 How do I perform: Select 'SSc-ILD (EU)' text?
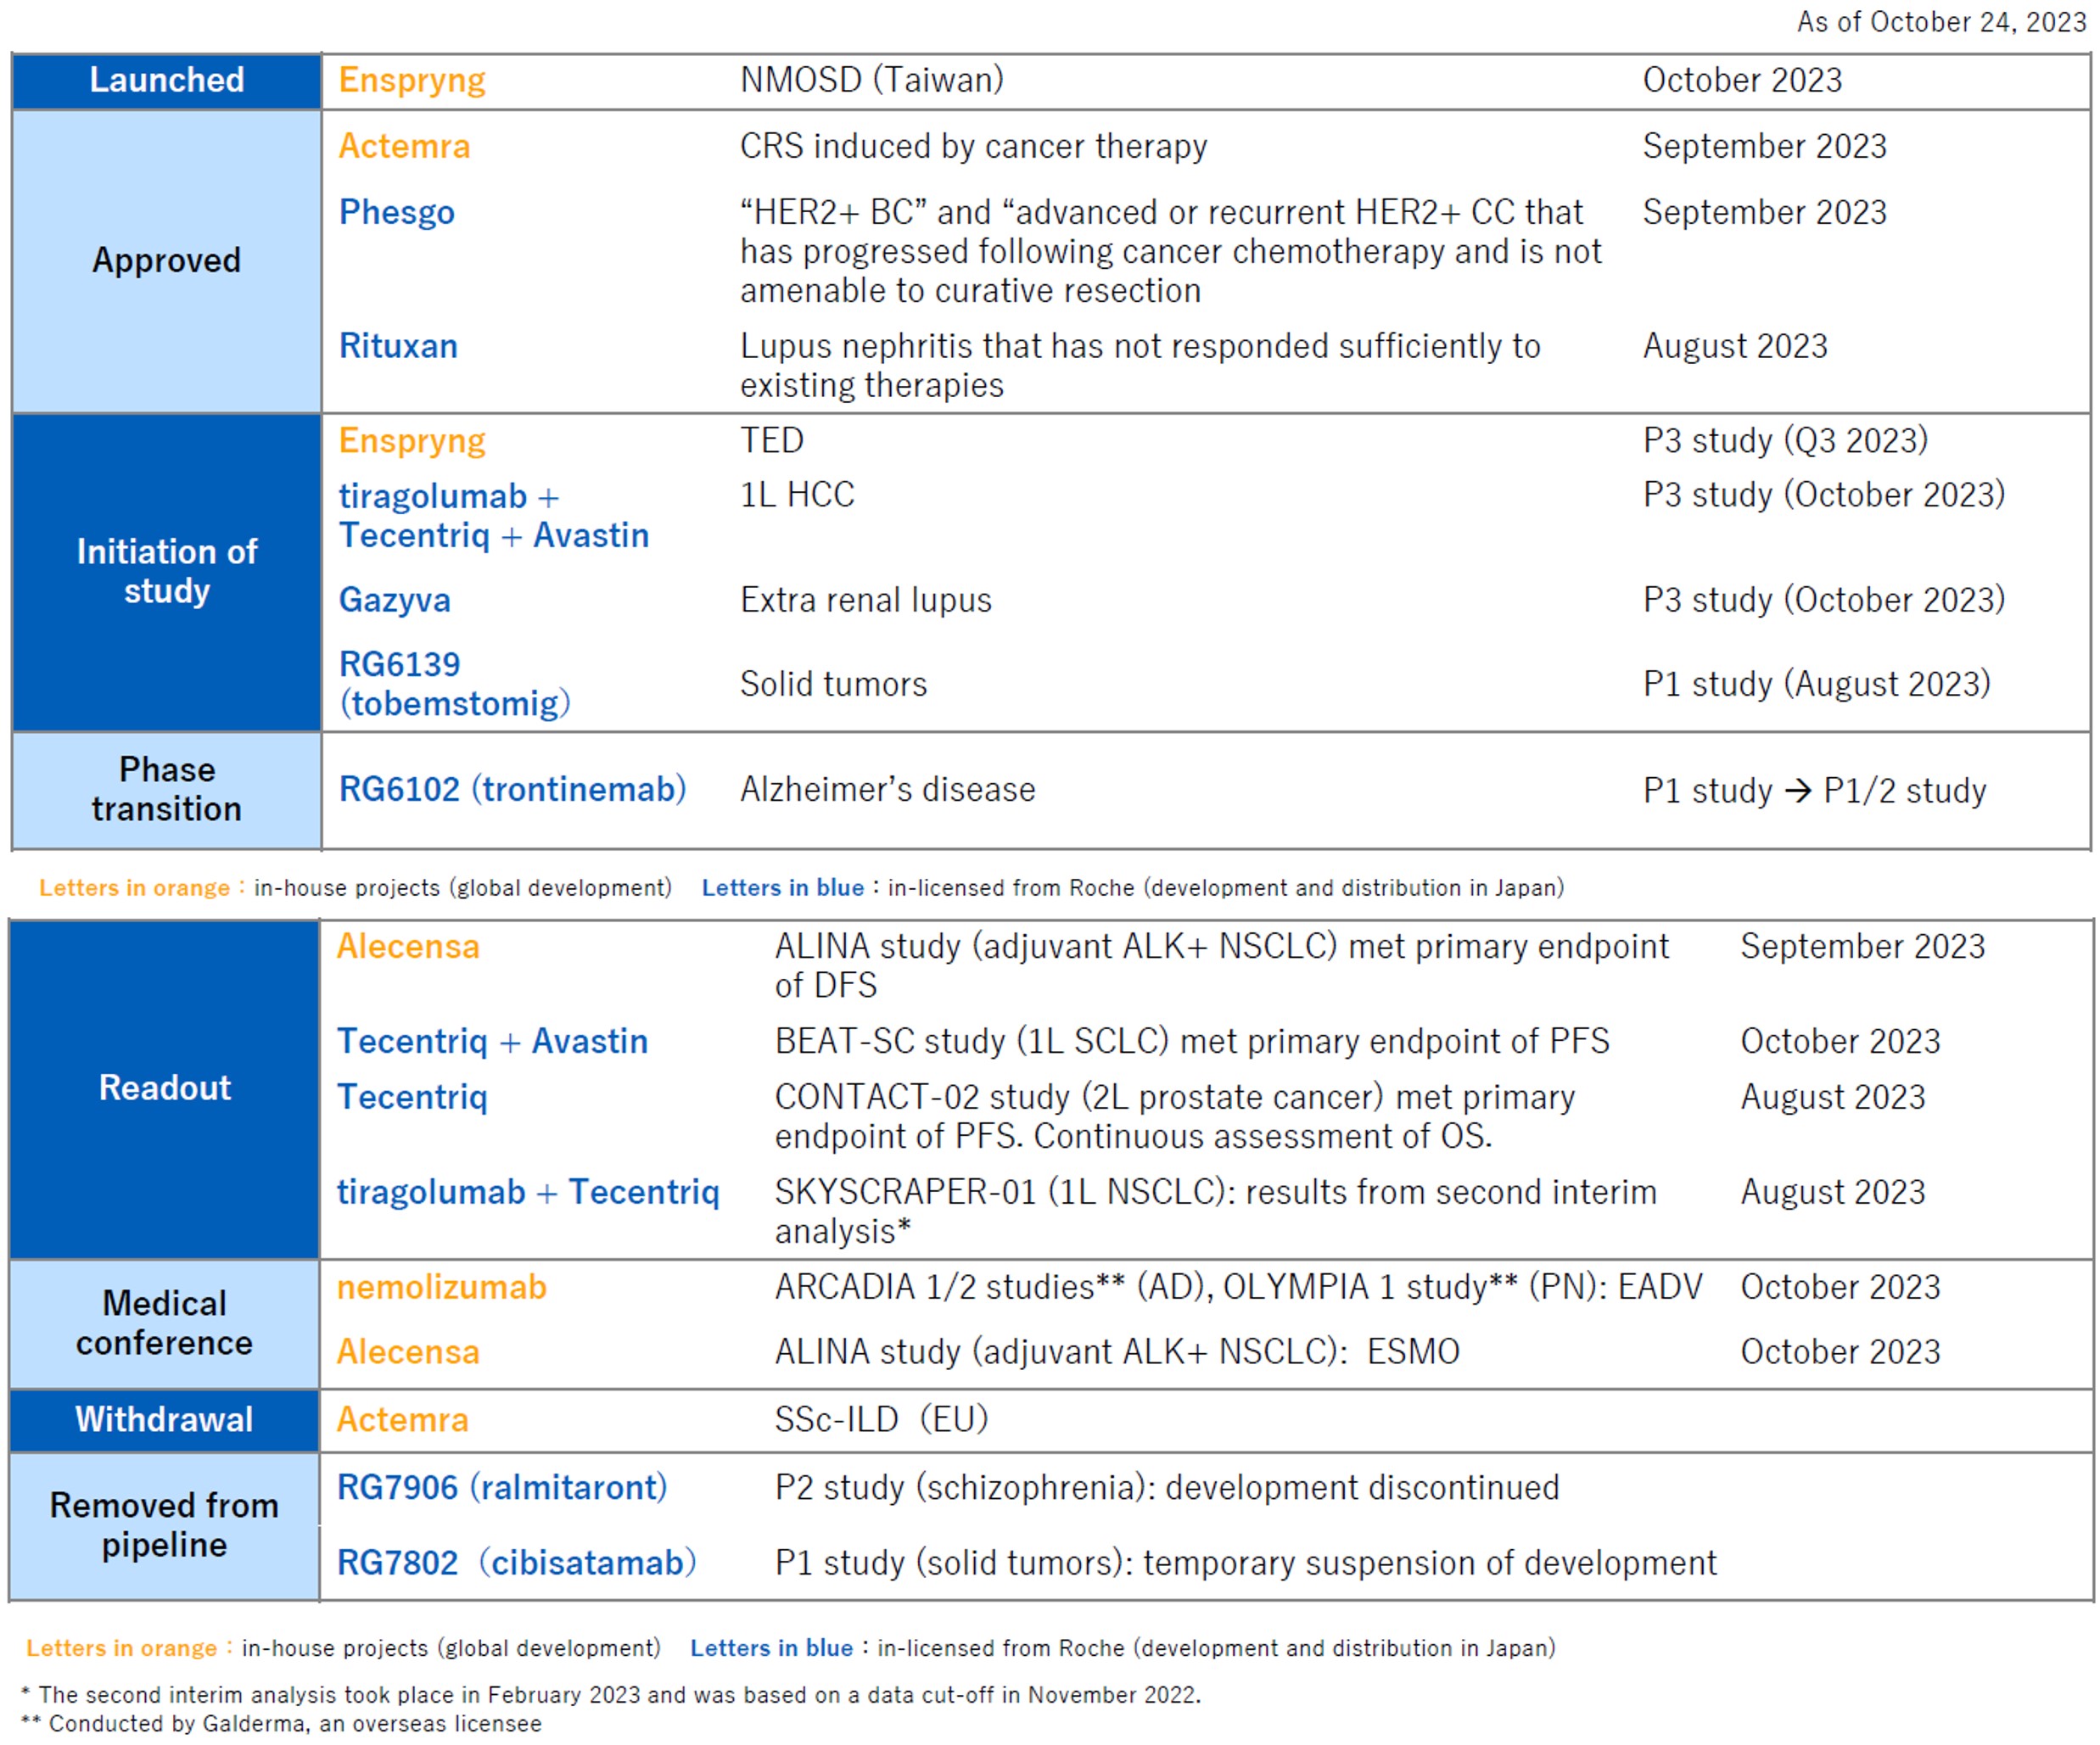pyautogui.click(x=882, y=1420)
